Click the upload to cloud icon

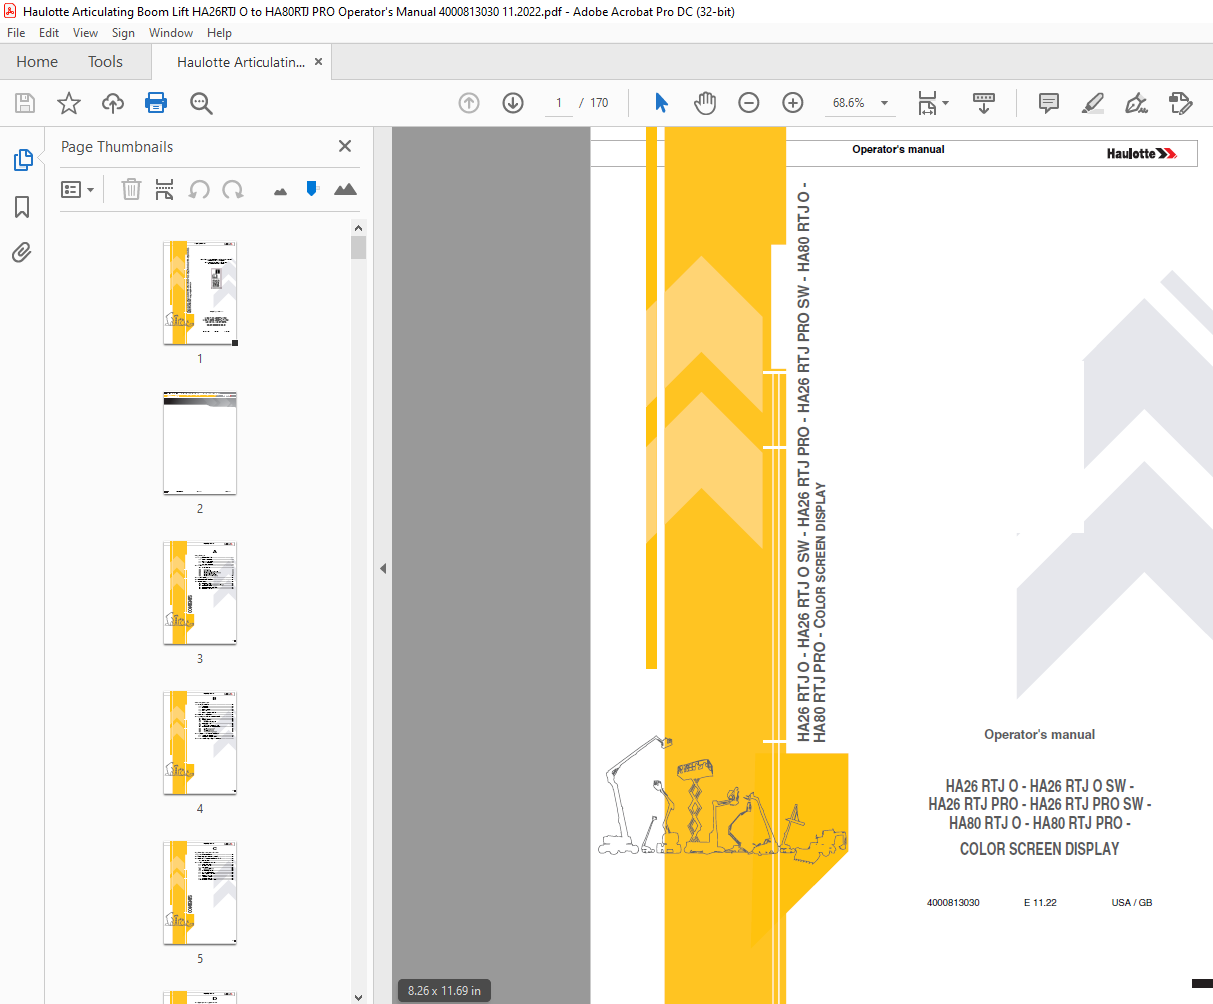(x=113, y=103)
